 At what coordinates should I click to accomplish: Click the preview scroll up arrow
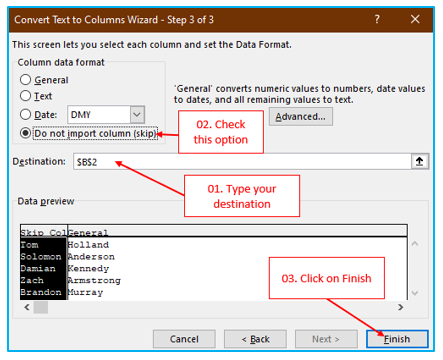415,244
